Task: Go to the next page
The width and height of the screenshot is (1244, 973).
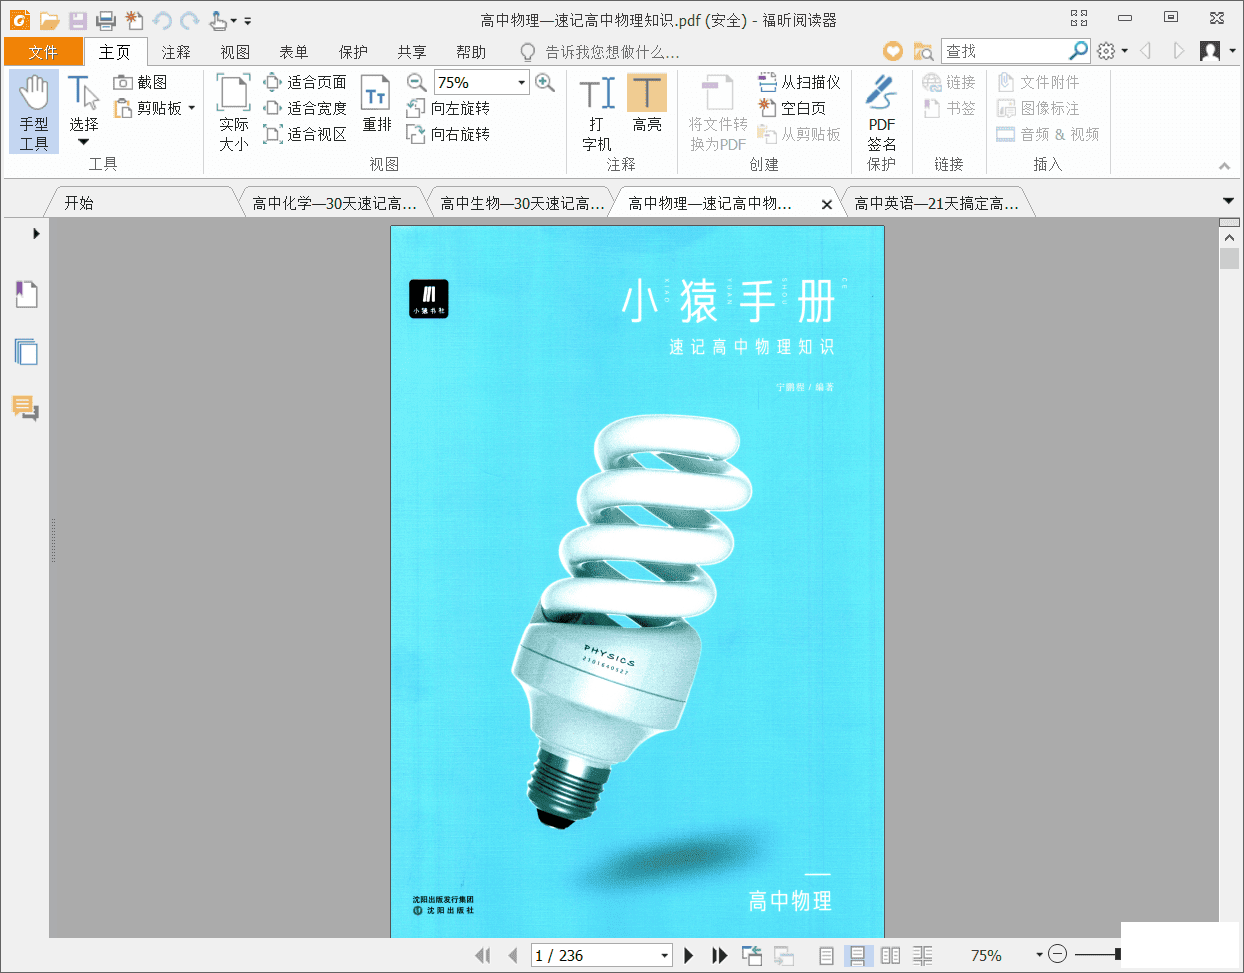Action: click(688, 955)
